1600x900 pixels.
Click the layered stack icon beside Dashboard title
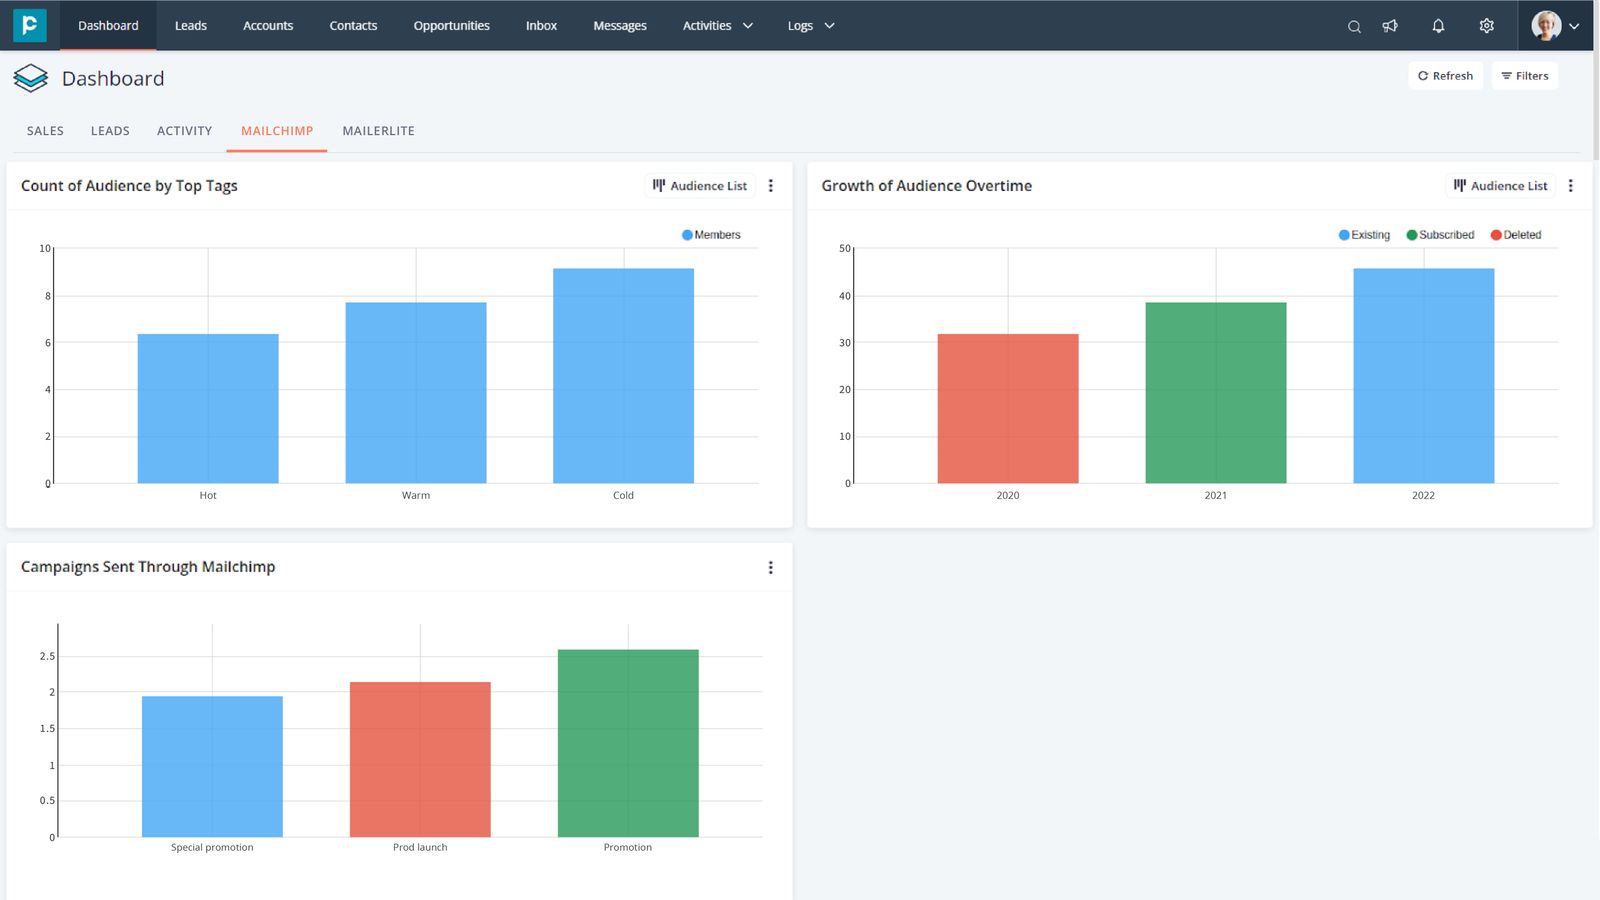(30, 78)
